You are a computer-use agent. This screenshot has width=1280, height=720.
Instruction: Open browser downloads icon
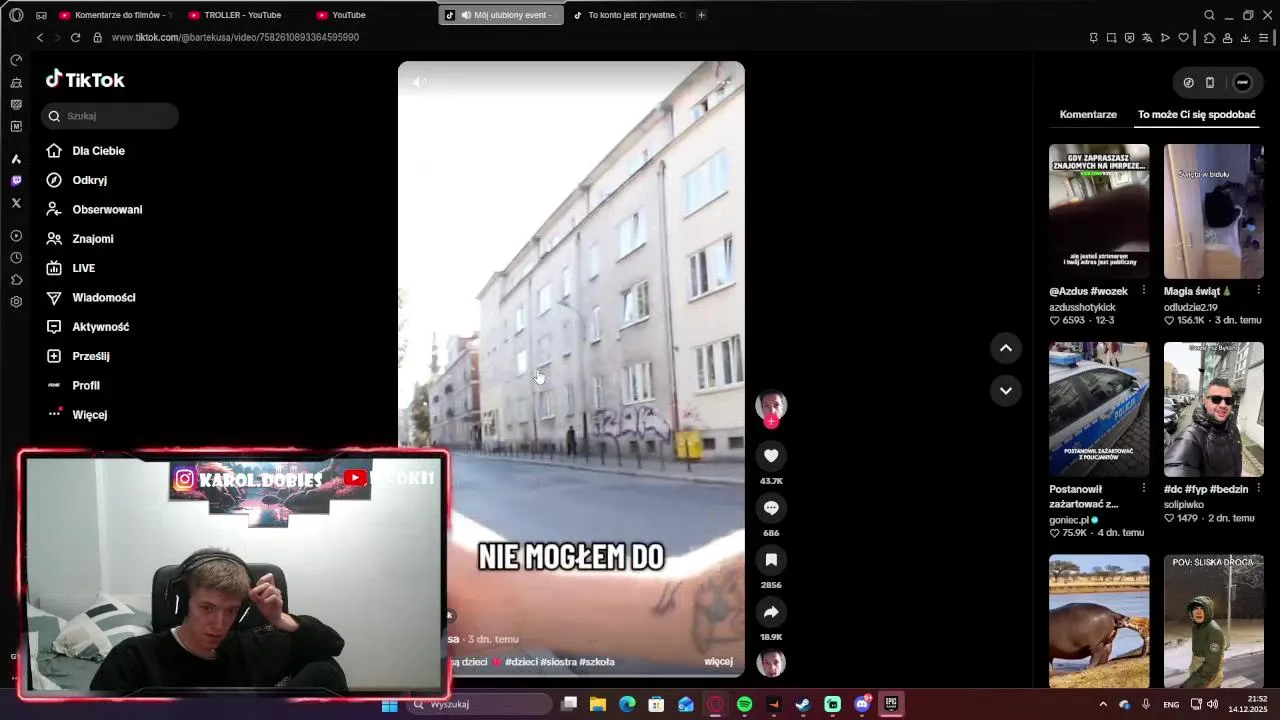click(x=1245, y=38)
